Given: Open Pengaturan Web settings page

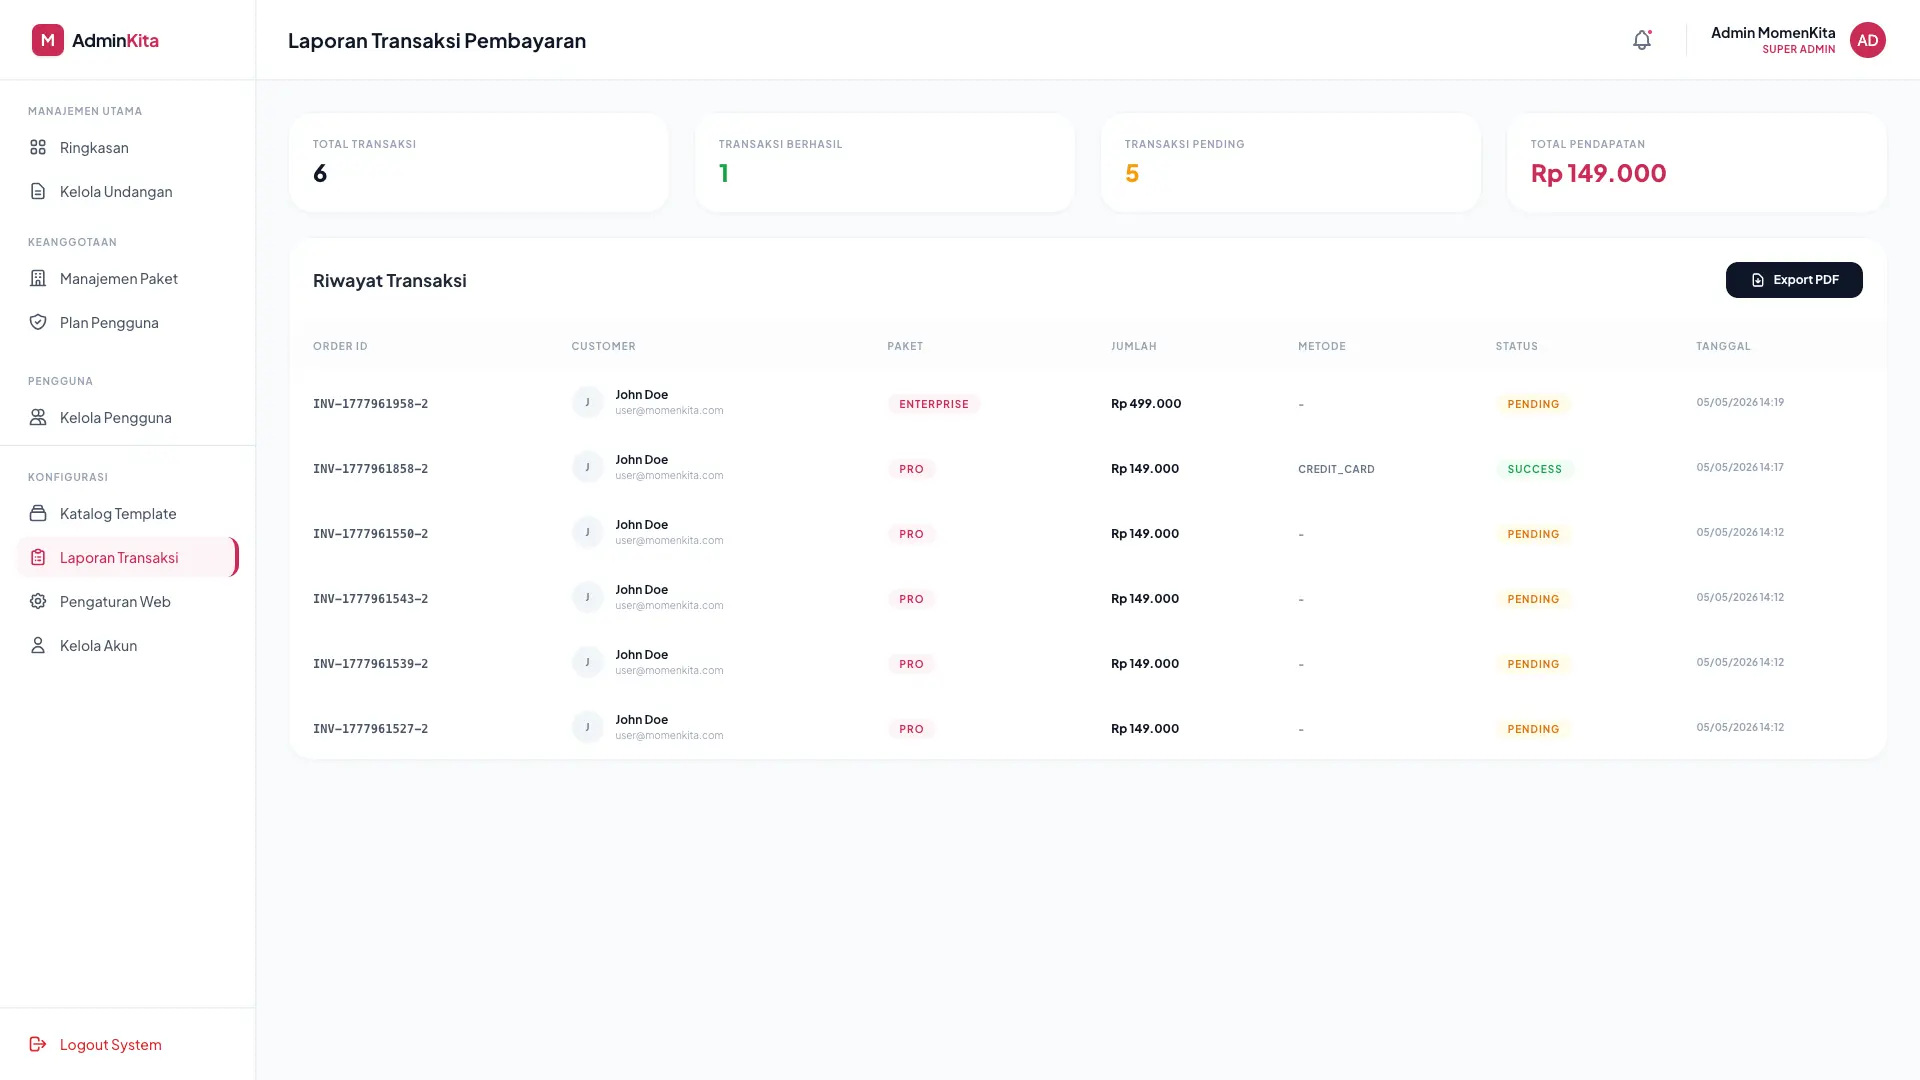Looking at the screenshot, I should click(x=127, y=601).
